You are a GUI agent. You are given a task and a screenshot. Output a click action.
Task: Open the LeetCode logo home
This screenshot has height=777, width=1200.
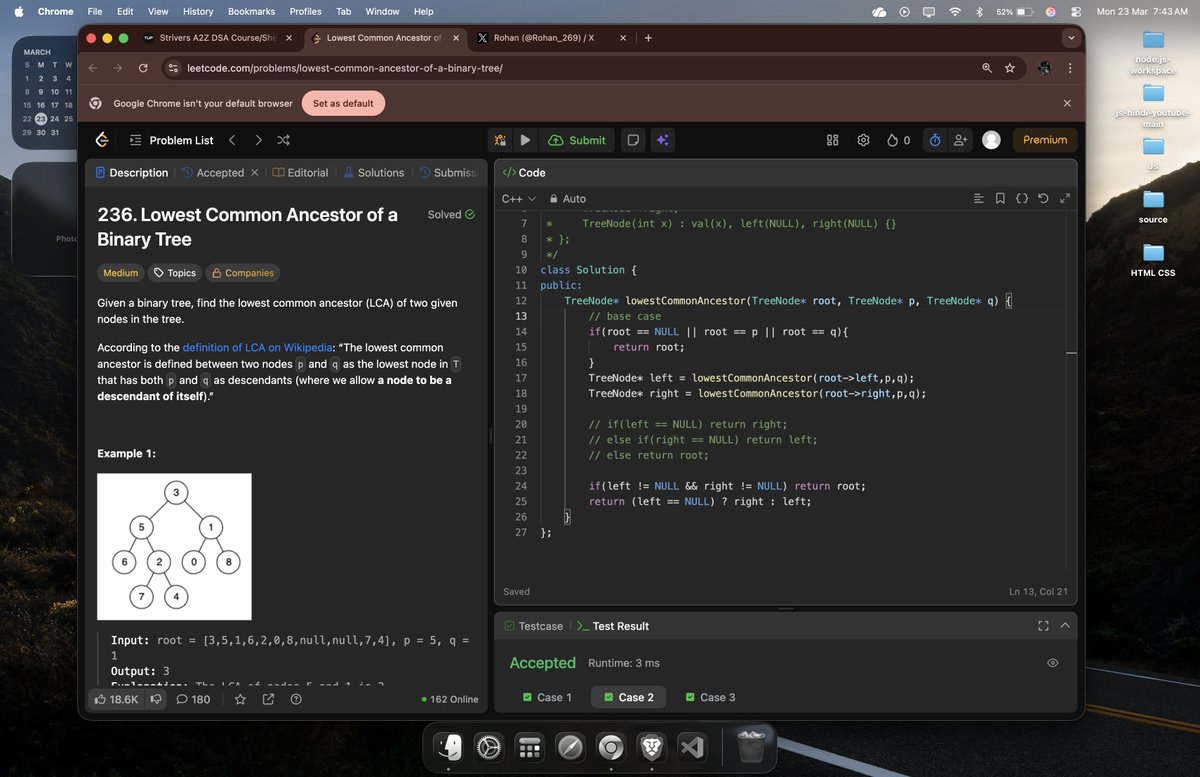tap(102, 140)
